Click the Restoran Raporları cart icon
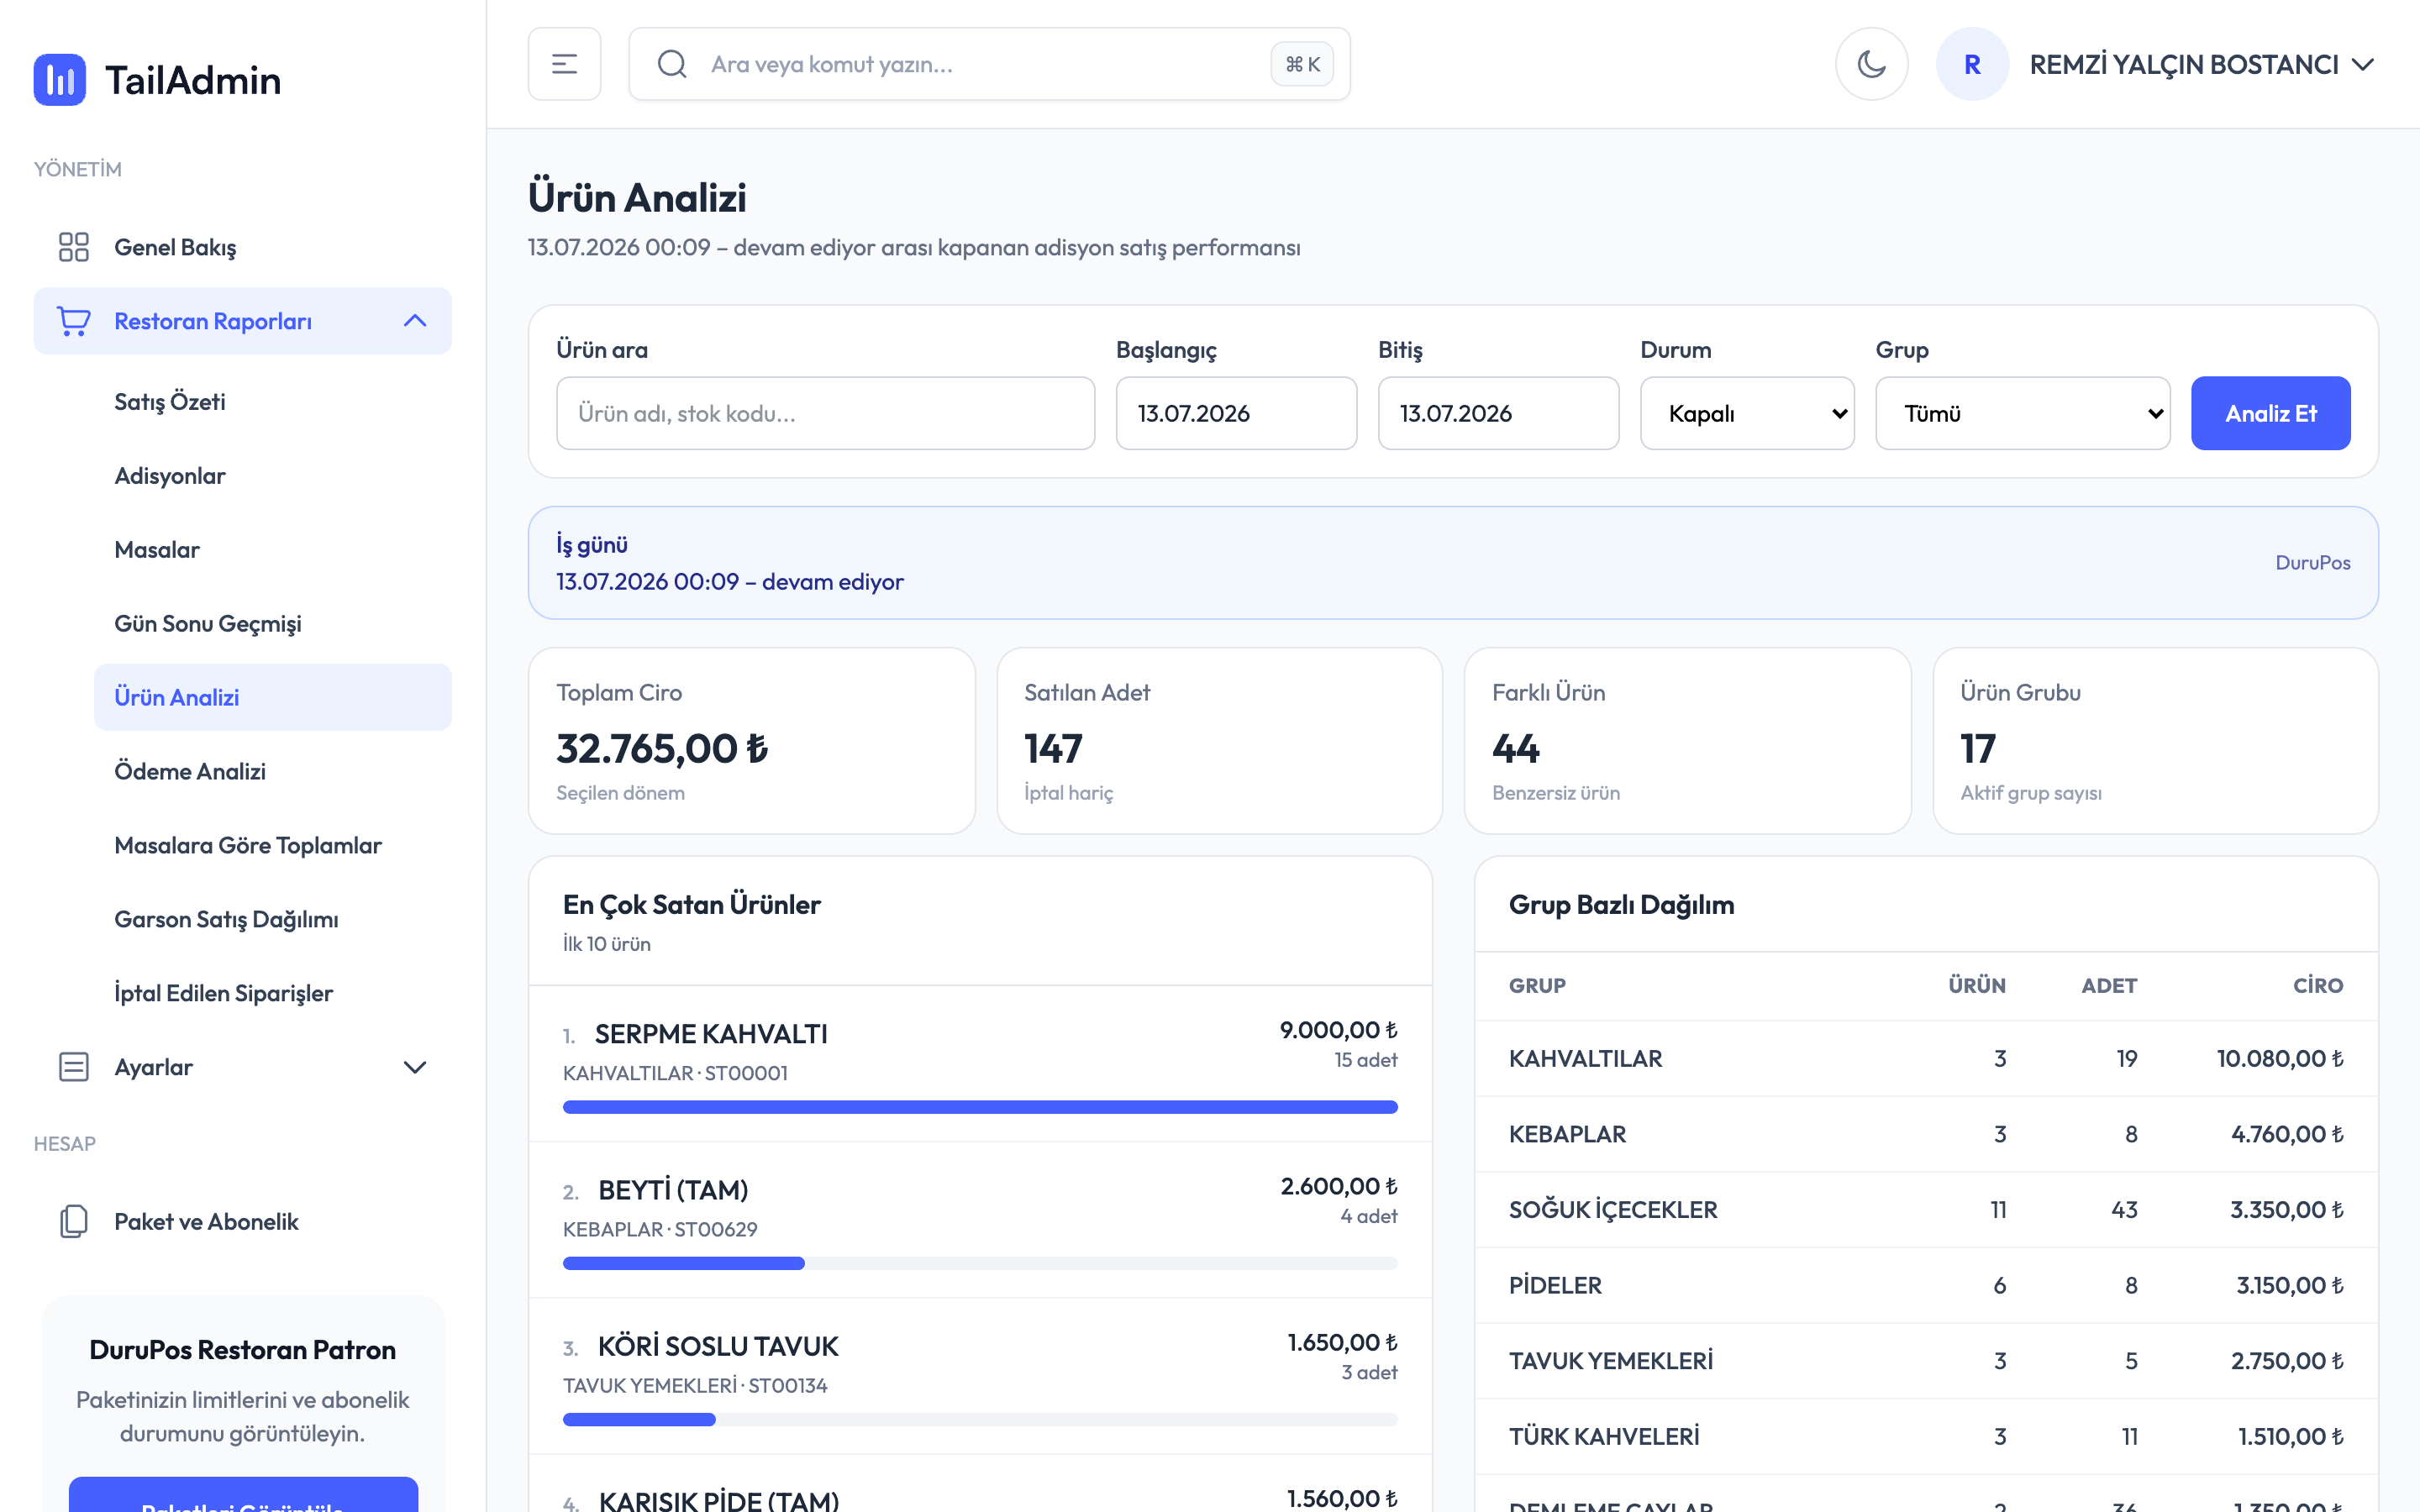 point(74,321)
